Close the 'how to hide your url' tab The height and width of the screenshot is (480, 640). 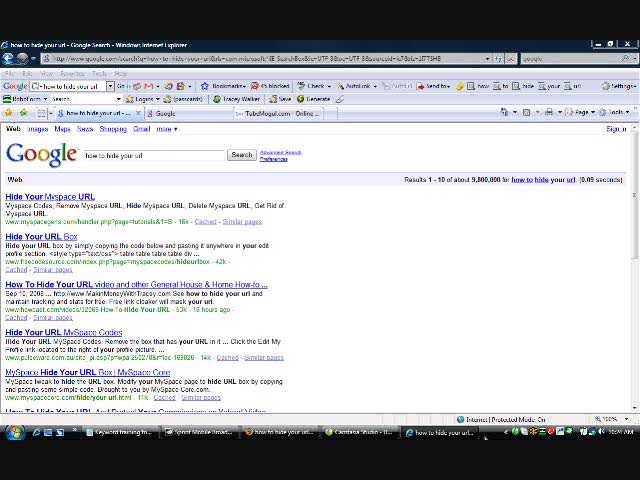coord(138,113)
